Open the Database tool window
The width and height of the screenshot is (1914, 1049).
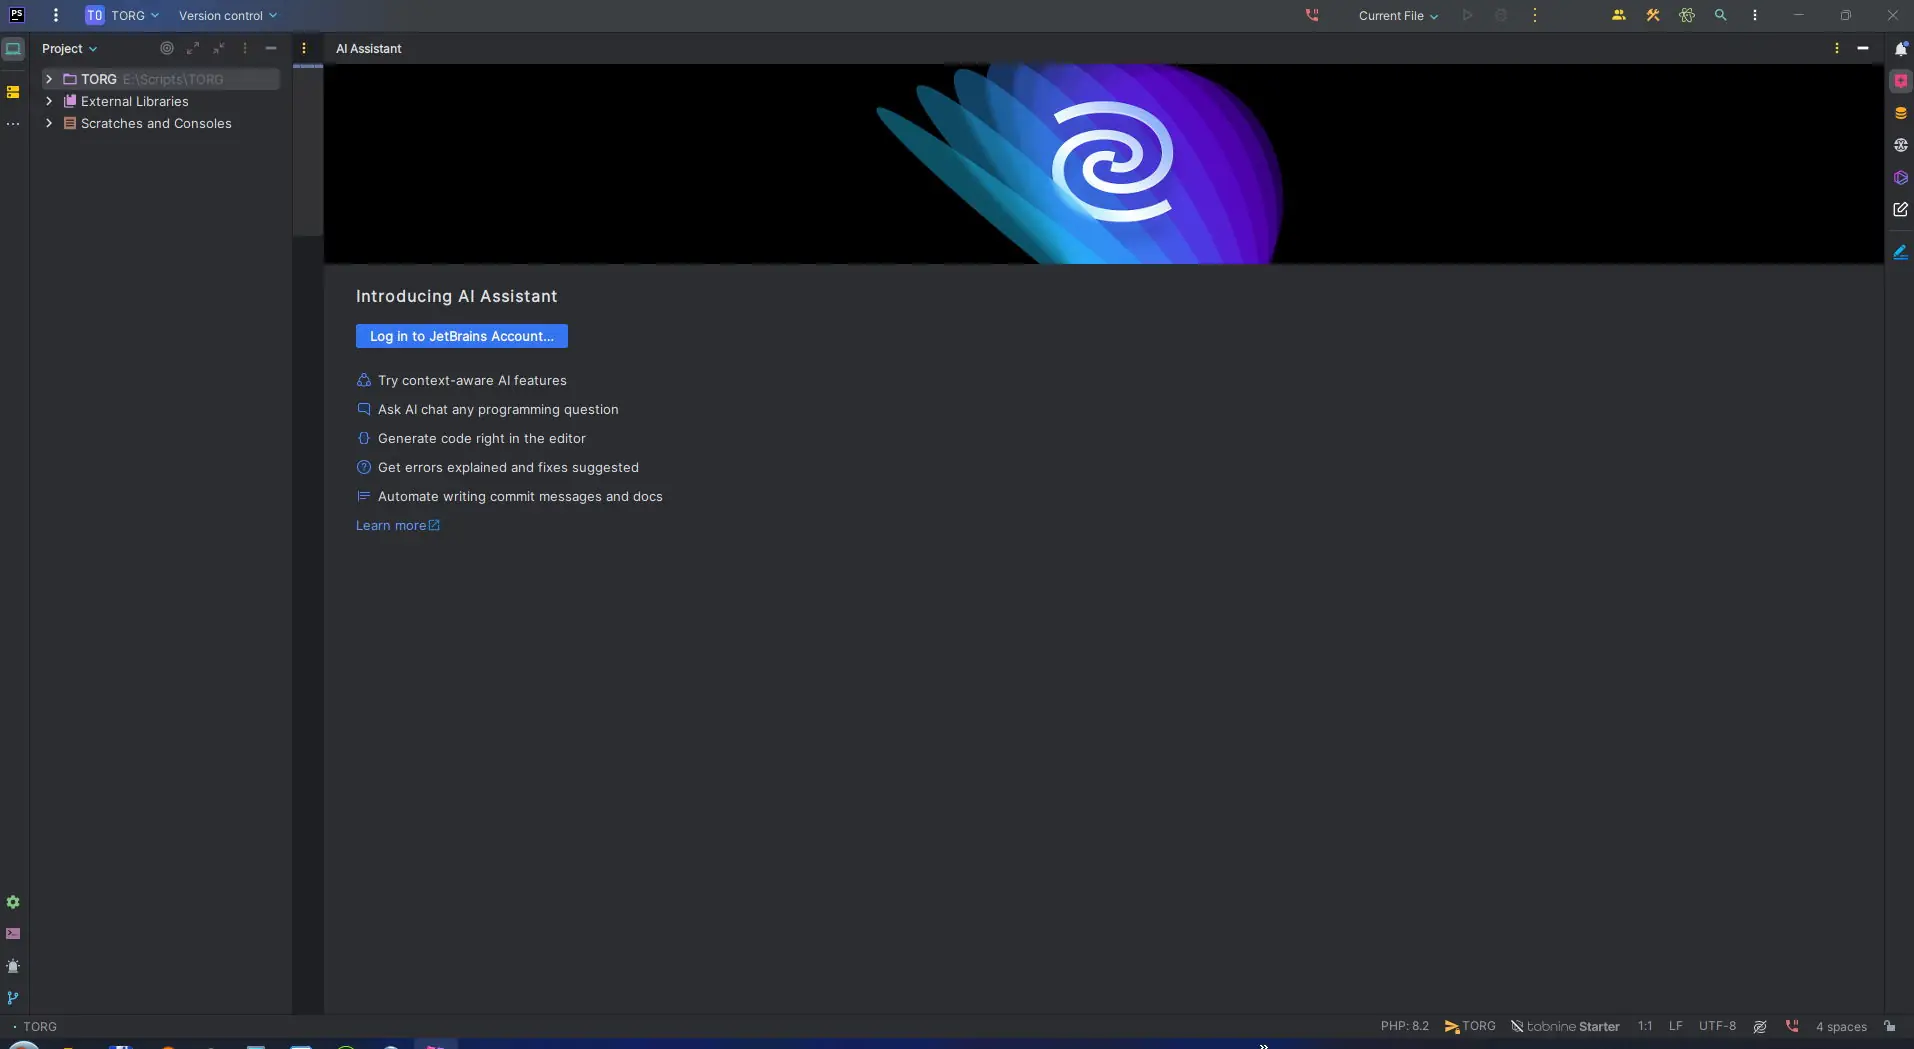pyautogui.click(x=1901, y=113)
